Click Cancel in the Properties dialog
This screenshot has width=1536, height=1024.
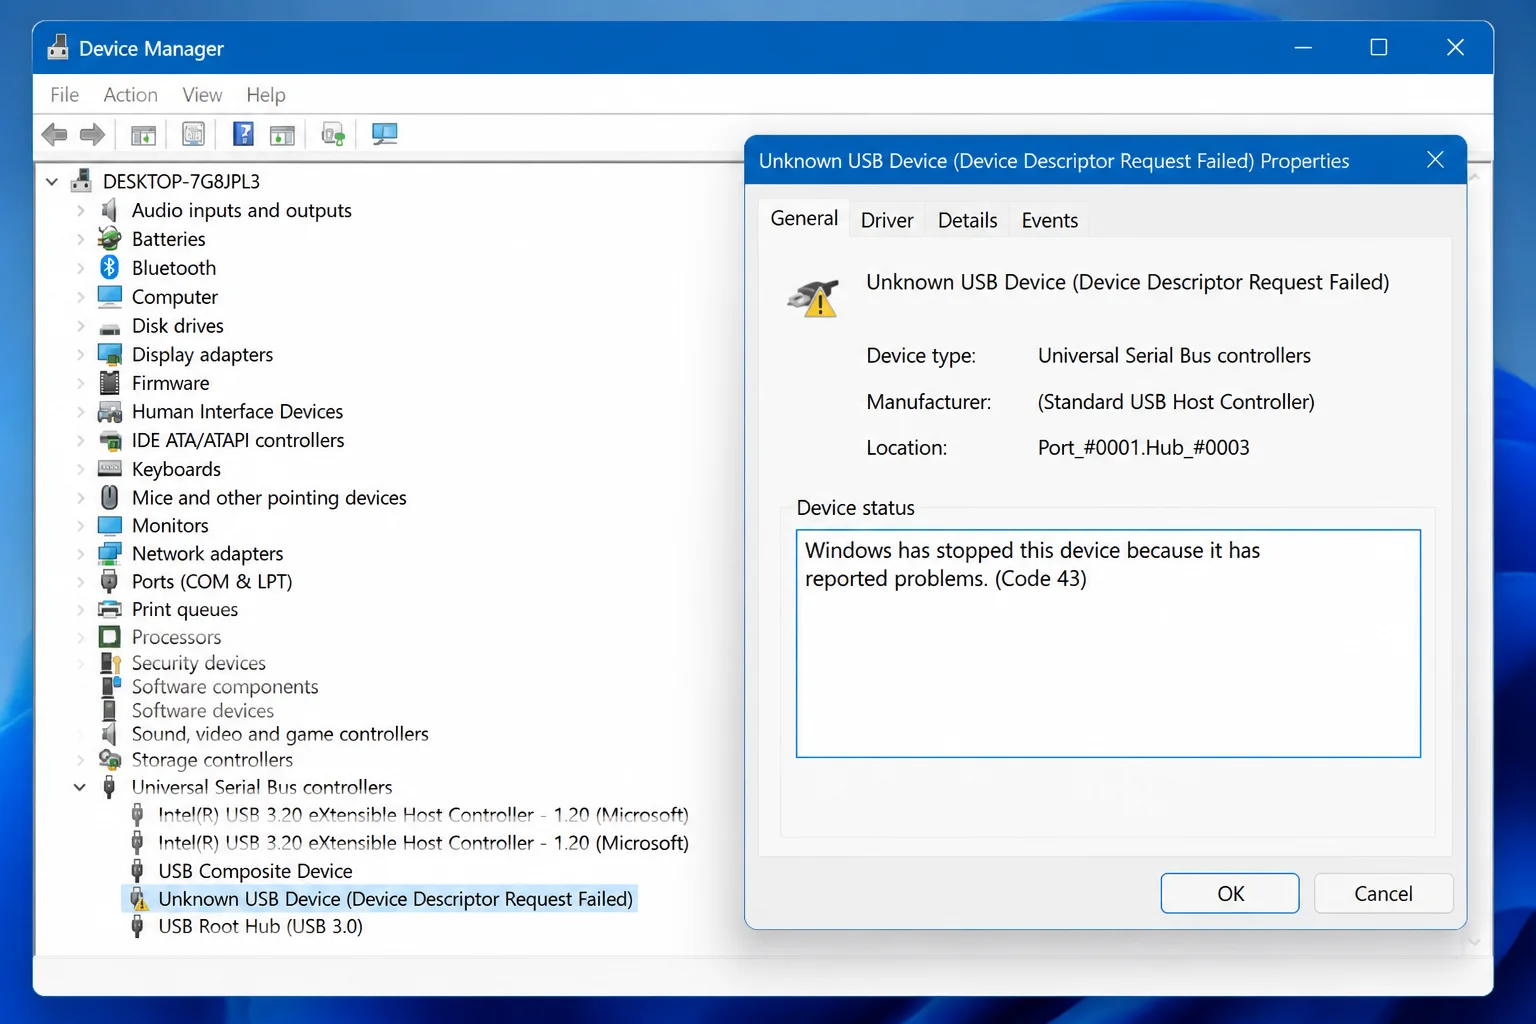pos(1383,893)
